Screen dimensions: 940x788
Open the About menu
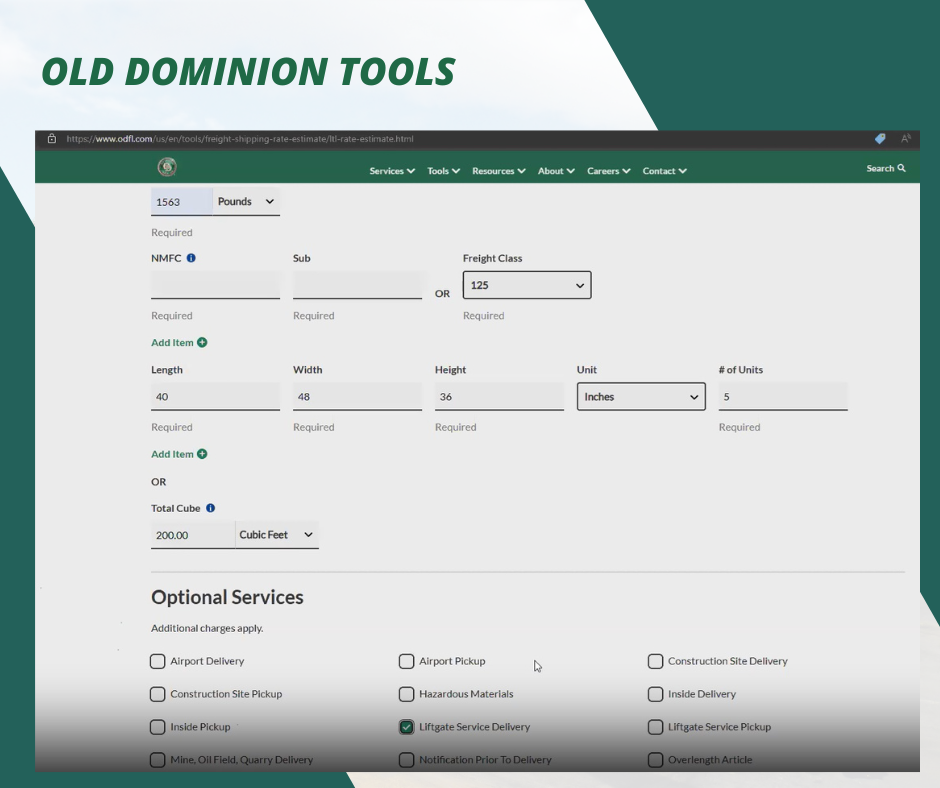coord(556,171)
